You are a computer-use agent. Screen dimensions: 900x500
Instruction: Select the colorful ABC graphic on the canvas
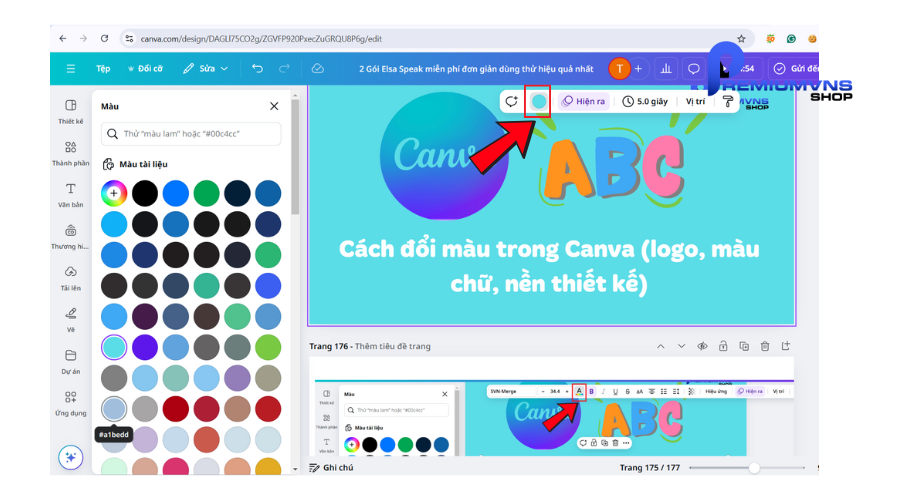tap(614, 166)
